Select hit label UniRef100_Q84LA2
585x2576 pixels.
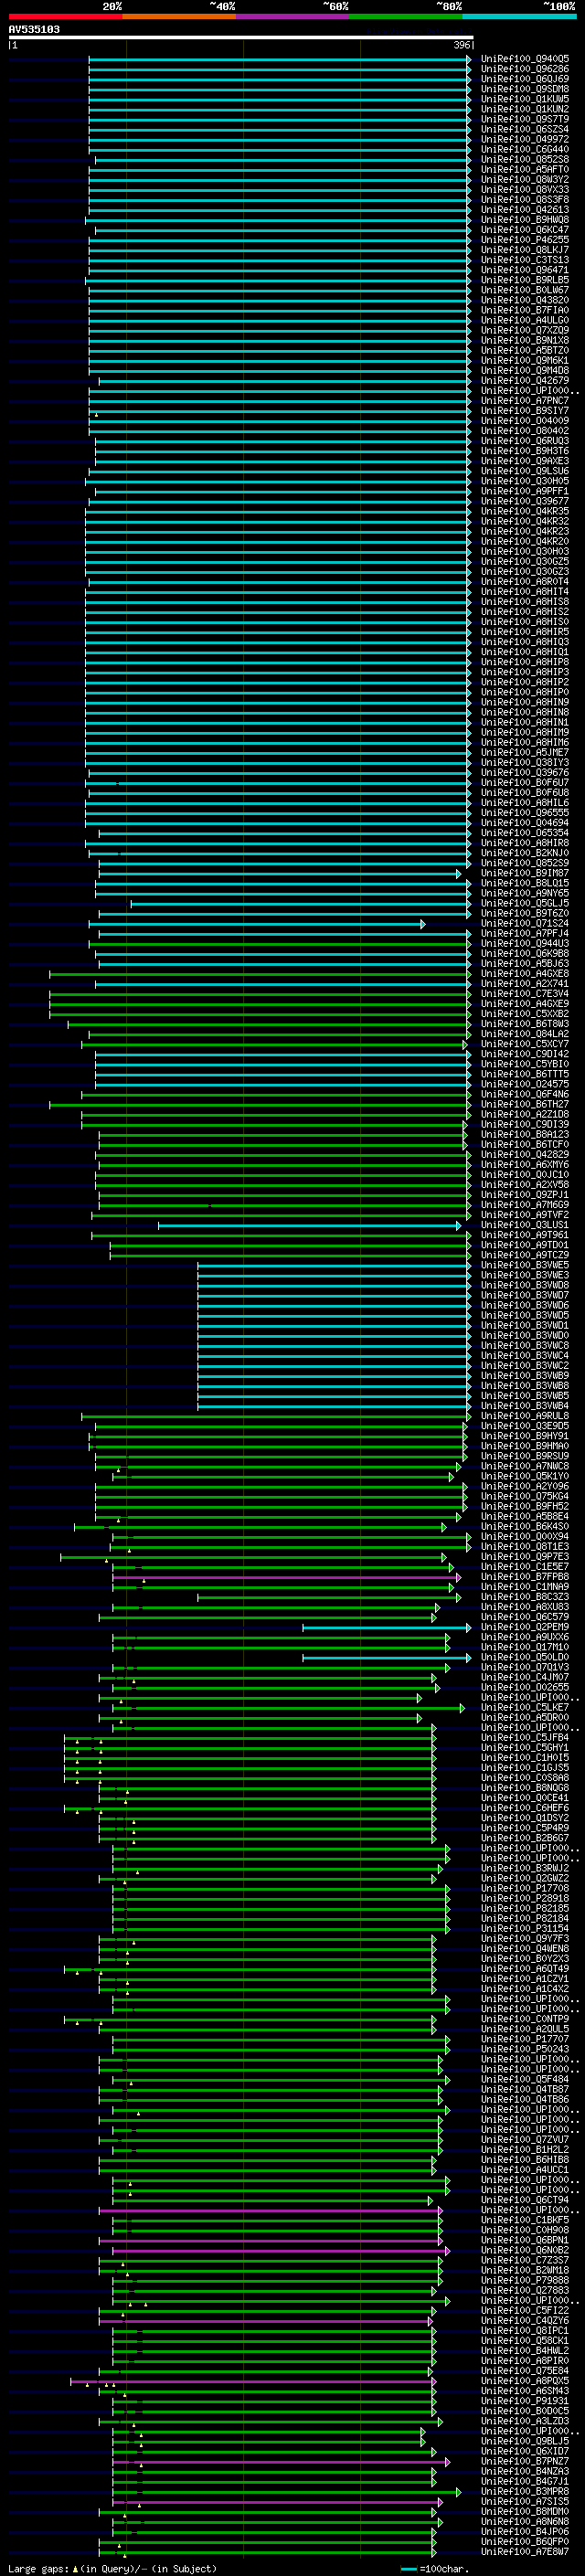[x=525, y=1034]
